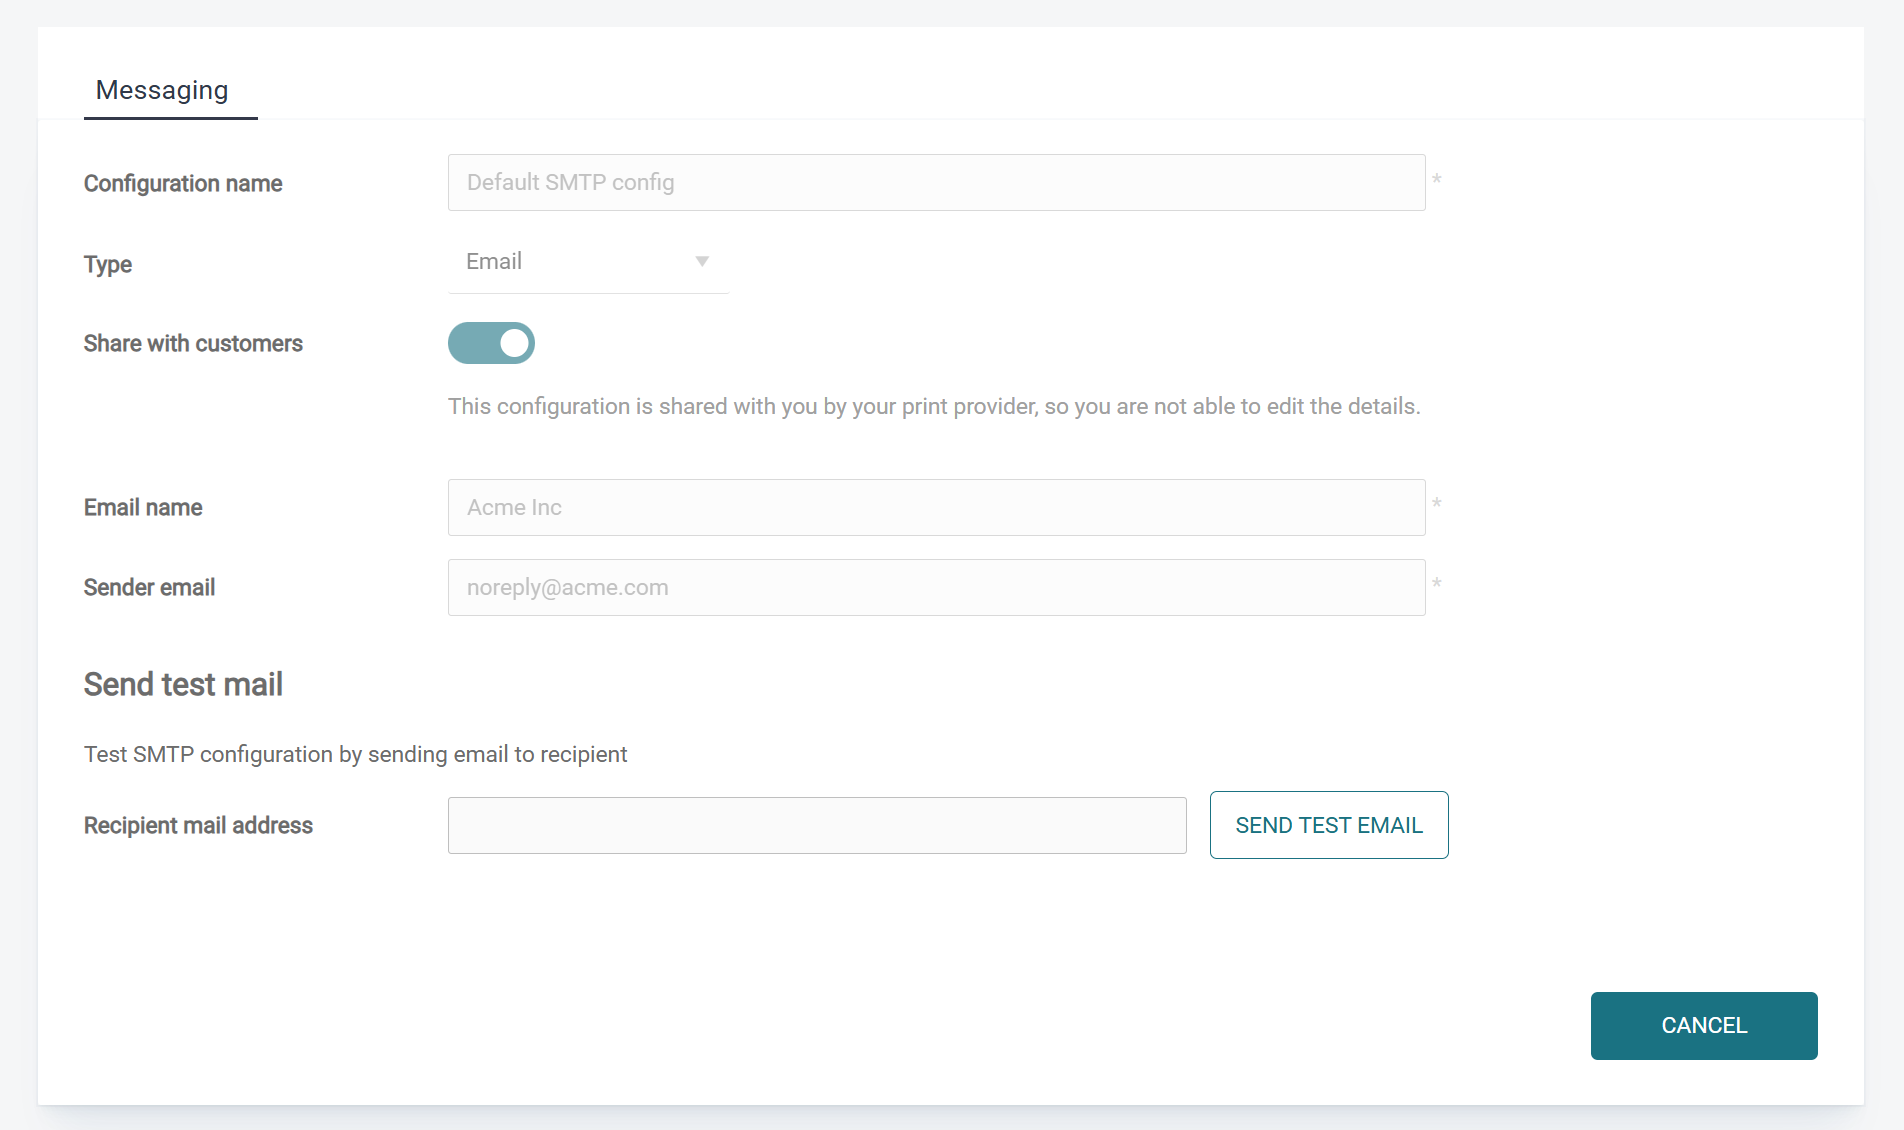Toggle the Share with customers switch
The width and height of the screenshot is (1904, 1130).
point(491,343)
